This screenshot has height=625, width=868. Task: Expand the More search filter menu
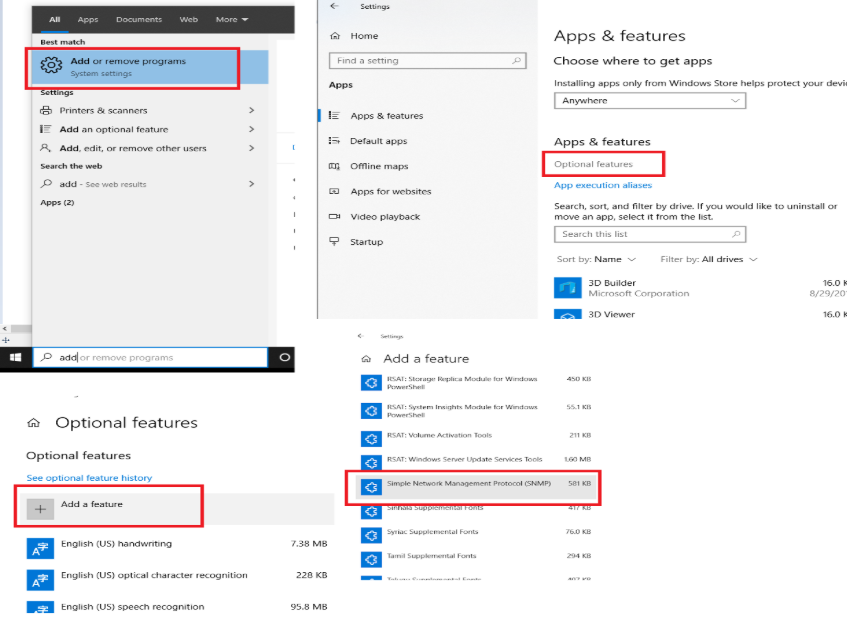[x=232, y=19]
